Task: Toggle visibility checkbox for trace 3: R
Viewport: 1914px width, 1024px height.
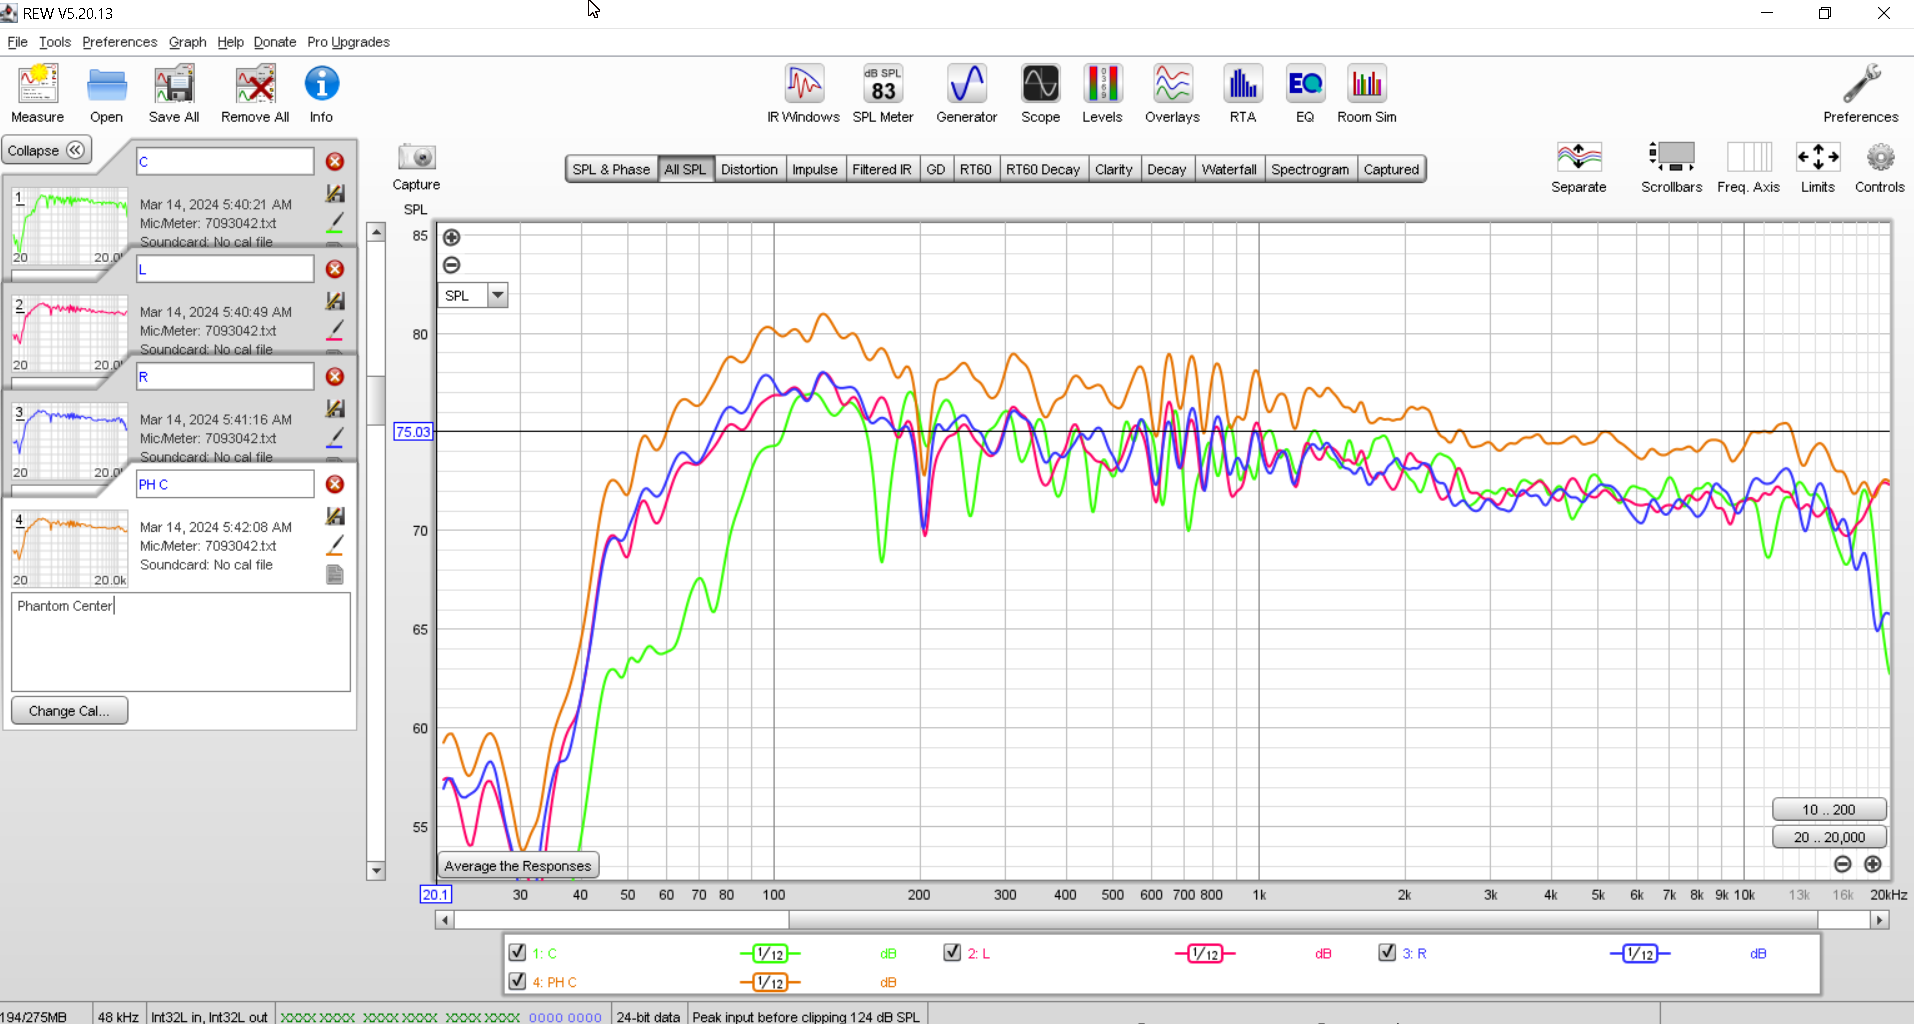Action: coord(1387,952)
